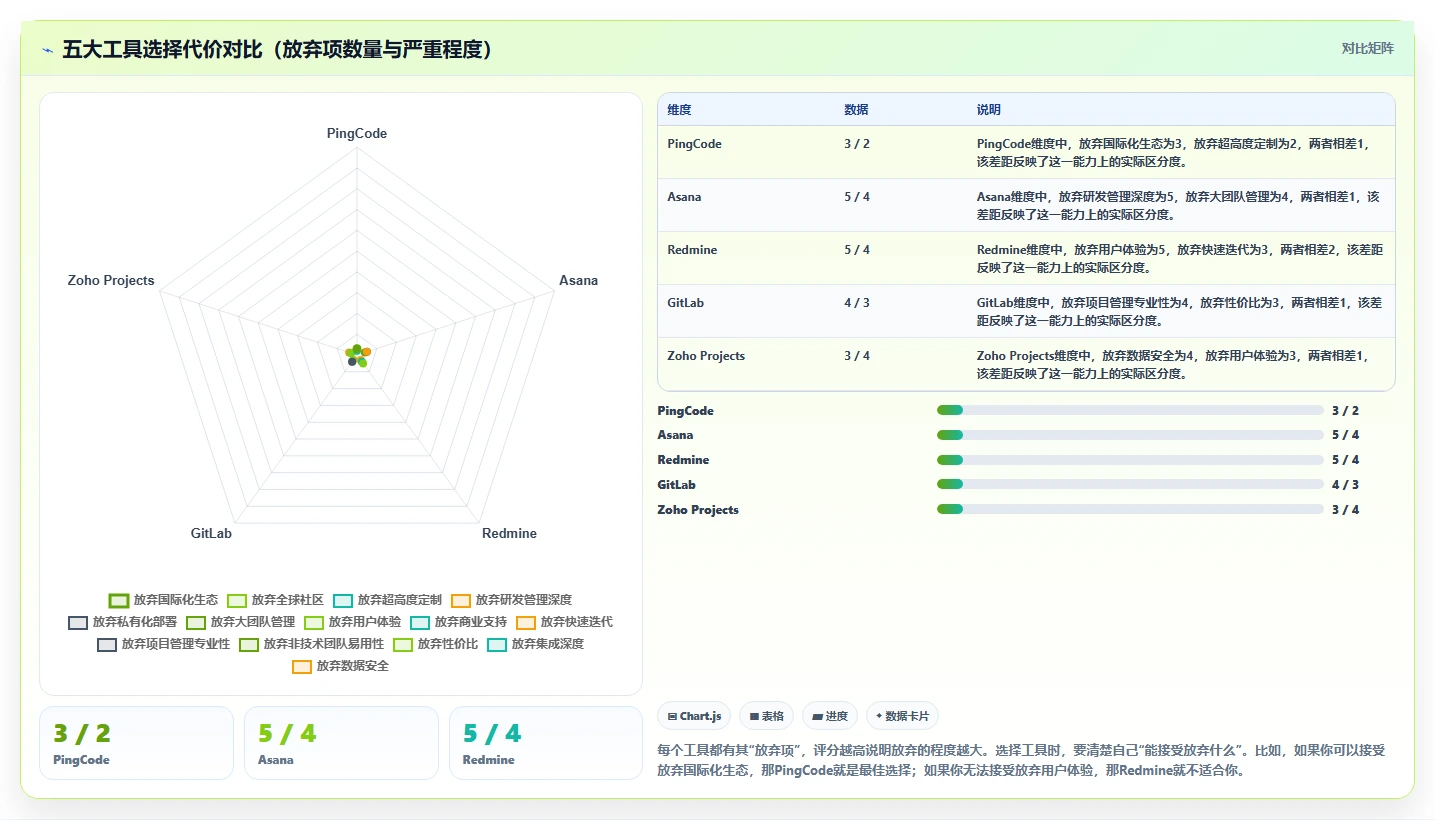This screenshot has width=1435, height=820.
Task: Click the Zoho Projects axis label on the radar chart
Action: click(x=111, y=281)
